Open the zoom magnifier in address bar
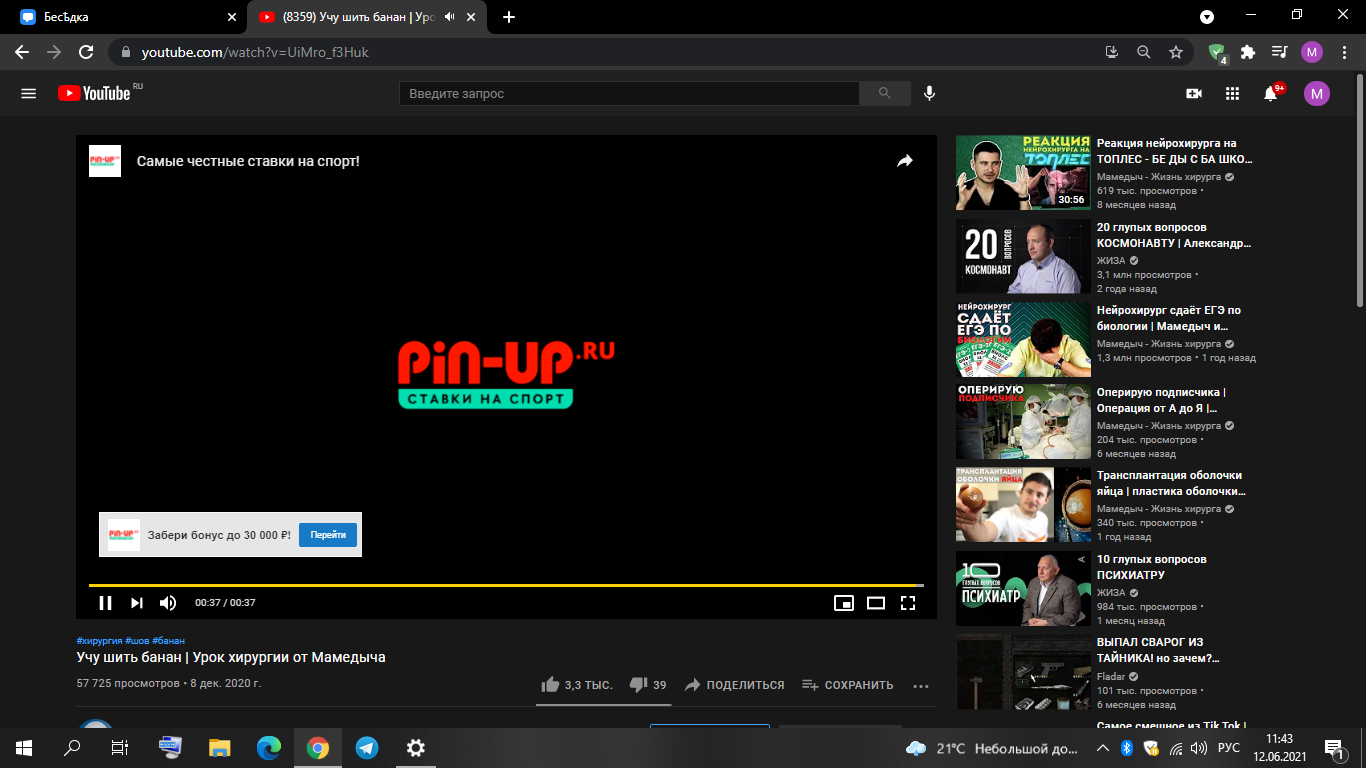This screenshot has width=1366, height=768. pyautogui.click(x=1143, y=52)
